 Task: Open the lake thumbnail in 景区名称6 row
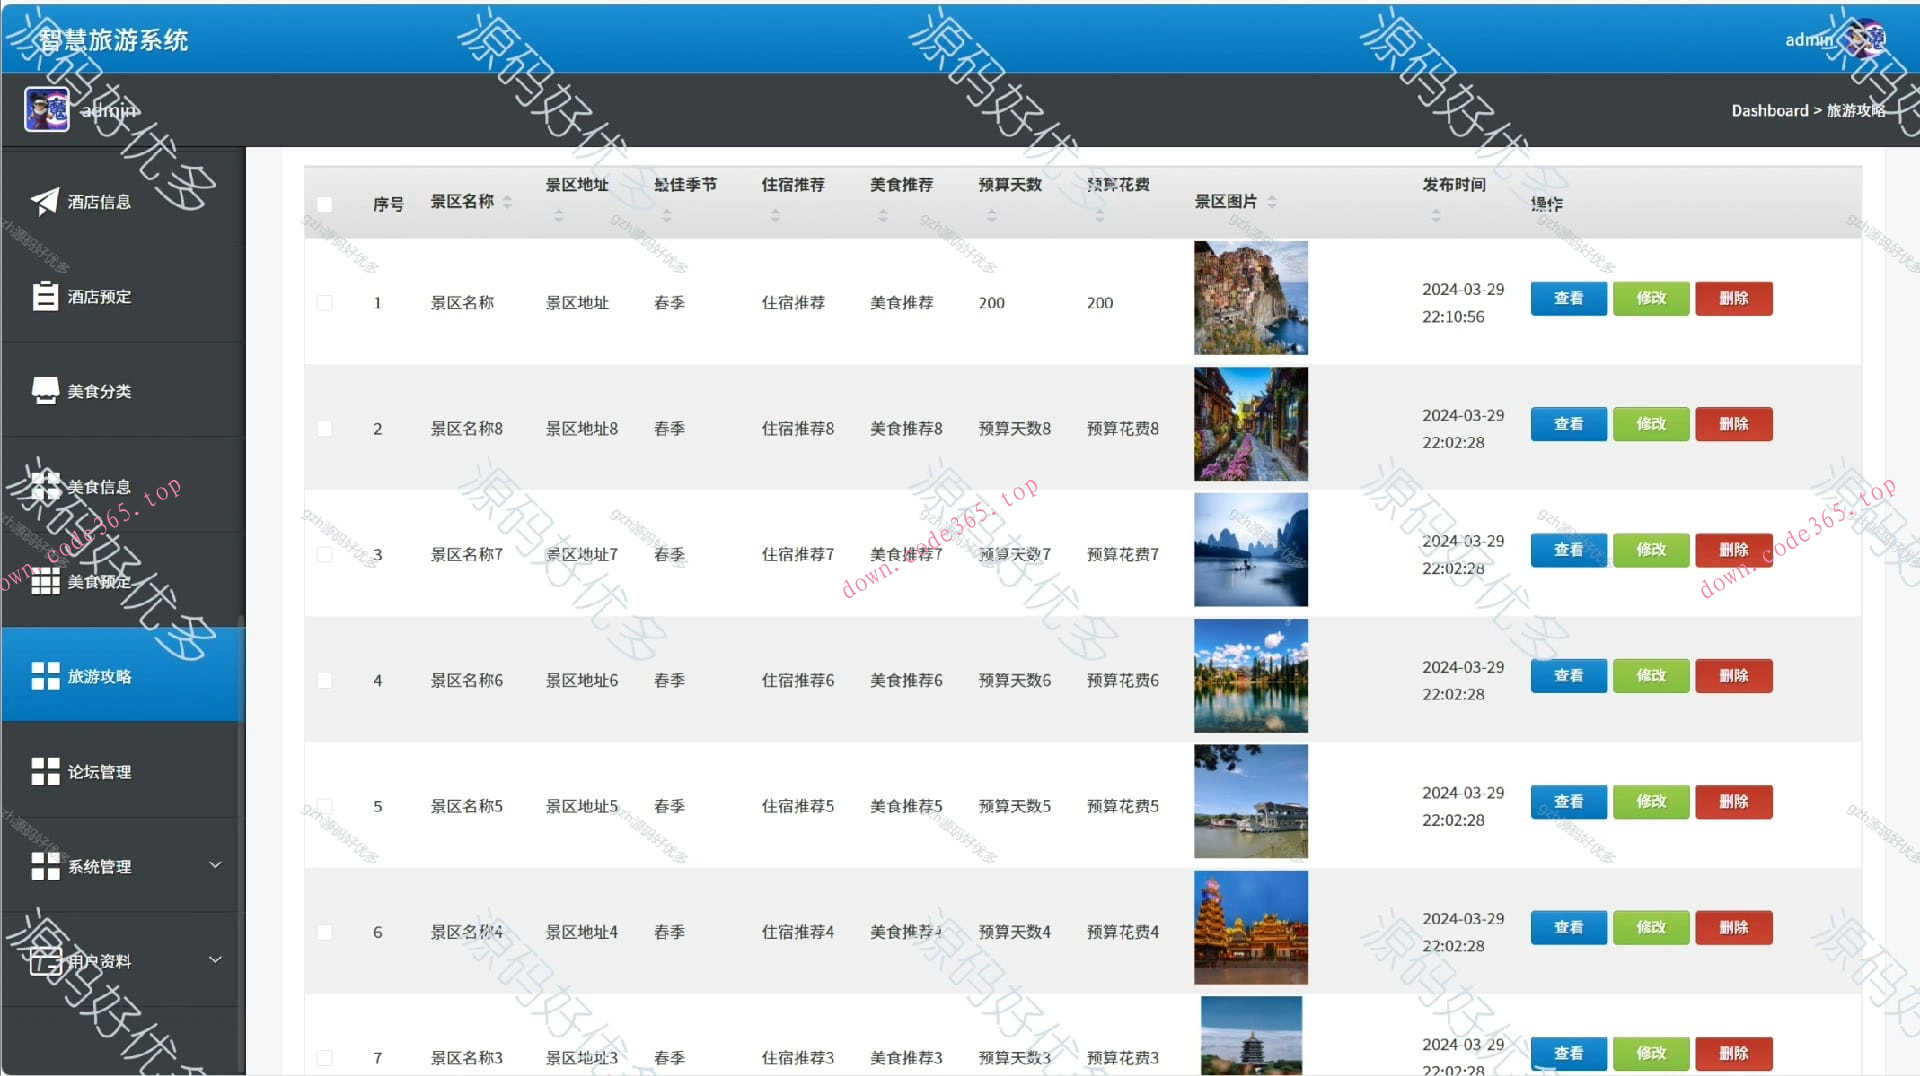[x=1251, y=676]
